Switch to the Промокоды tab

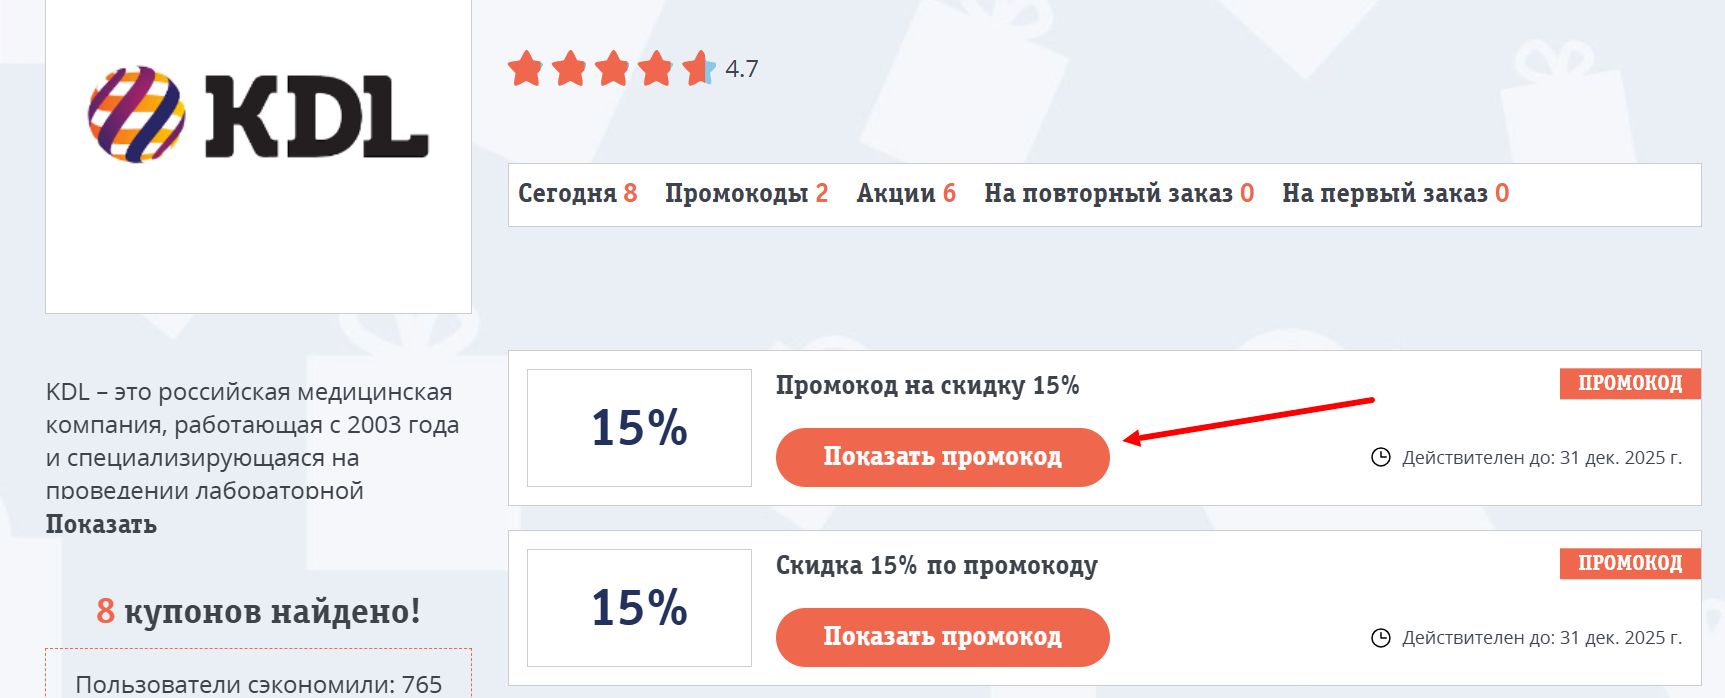click(746, 194)
